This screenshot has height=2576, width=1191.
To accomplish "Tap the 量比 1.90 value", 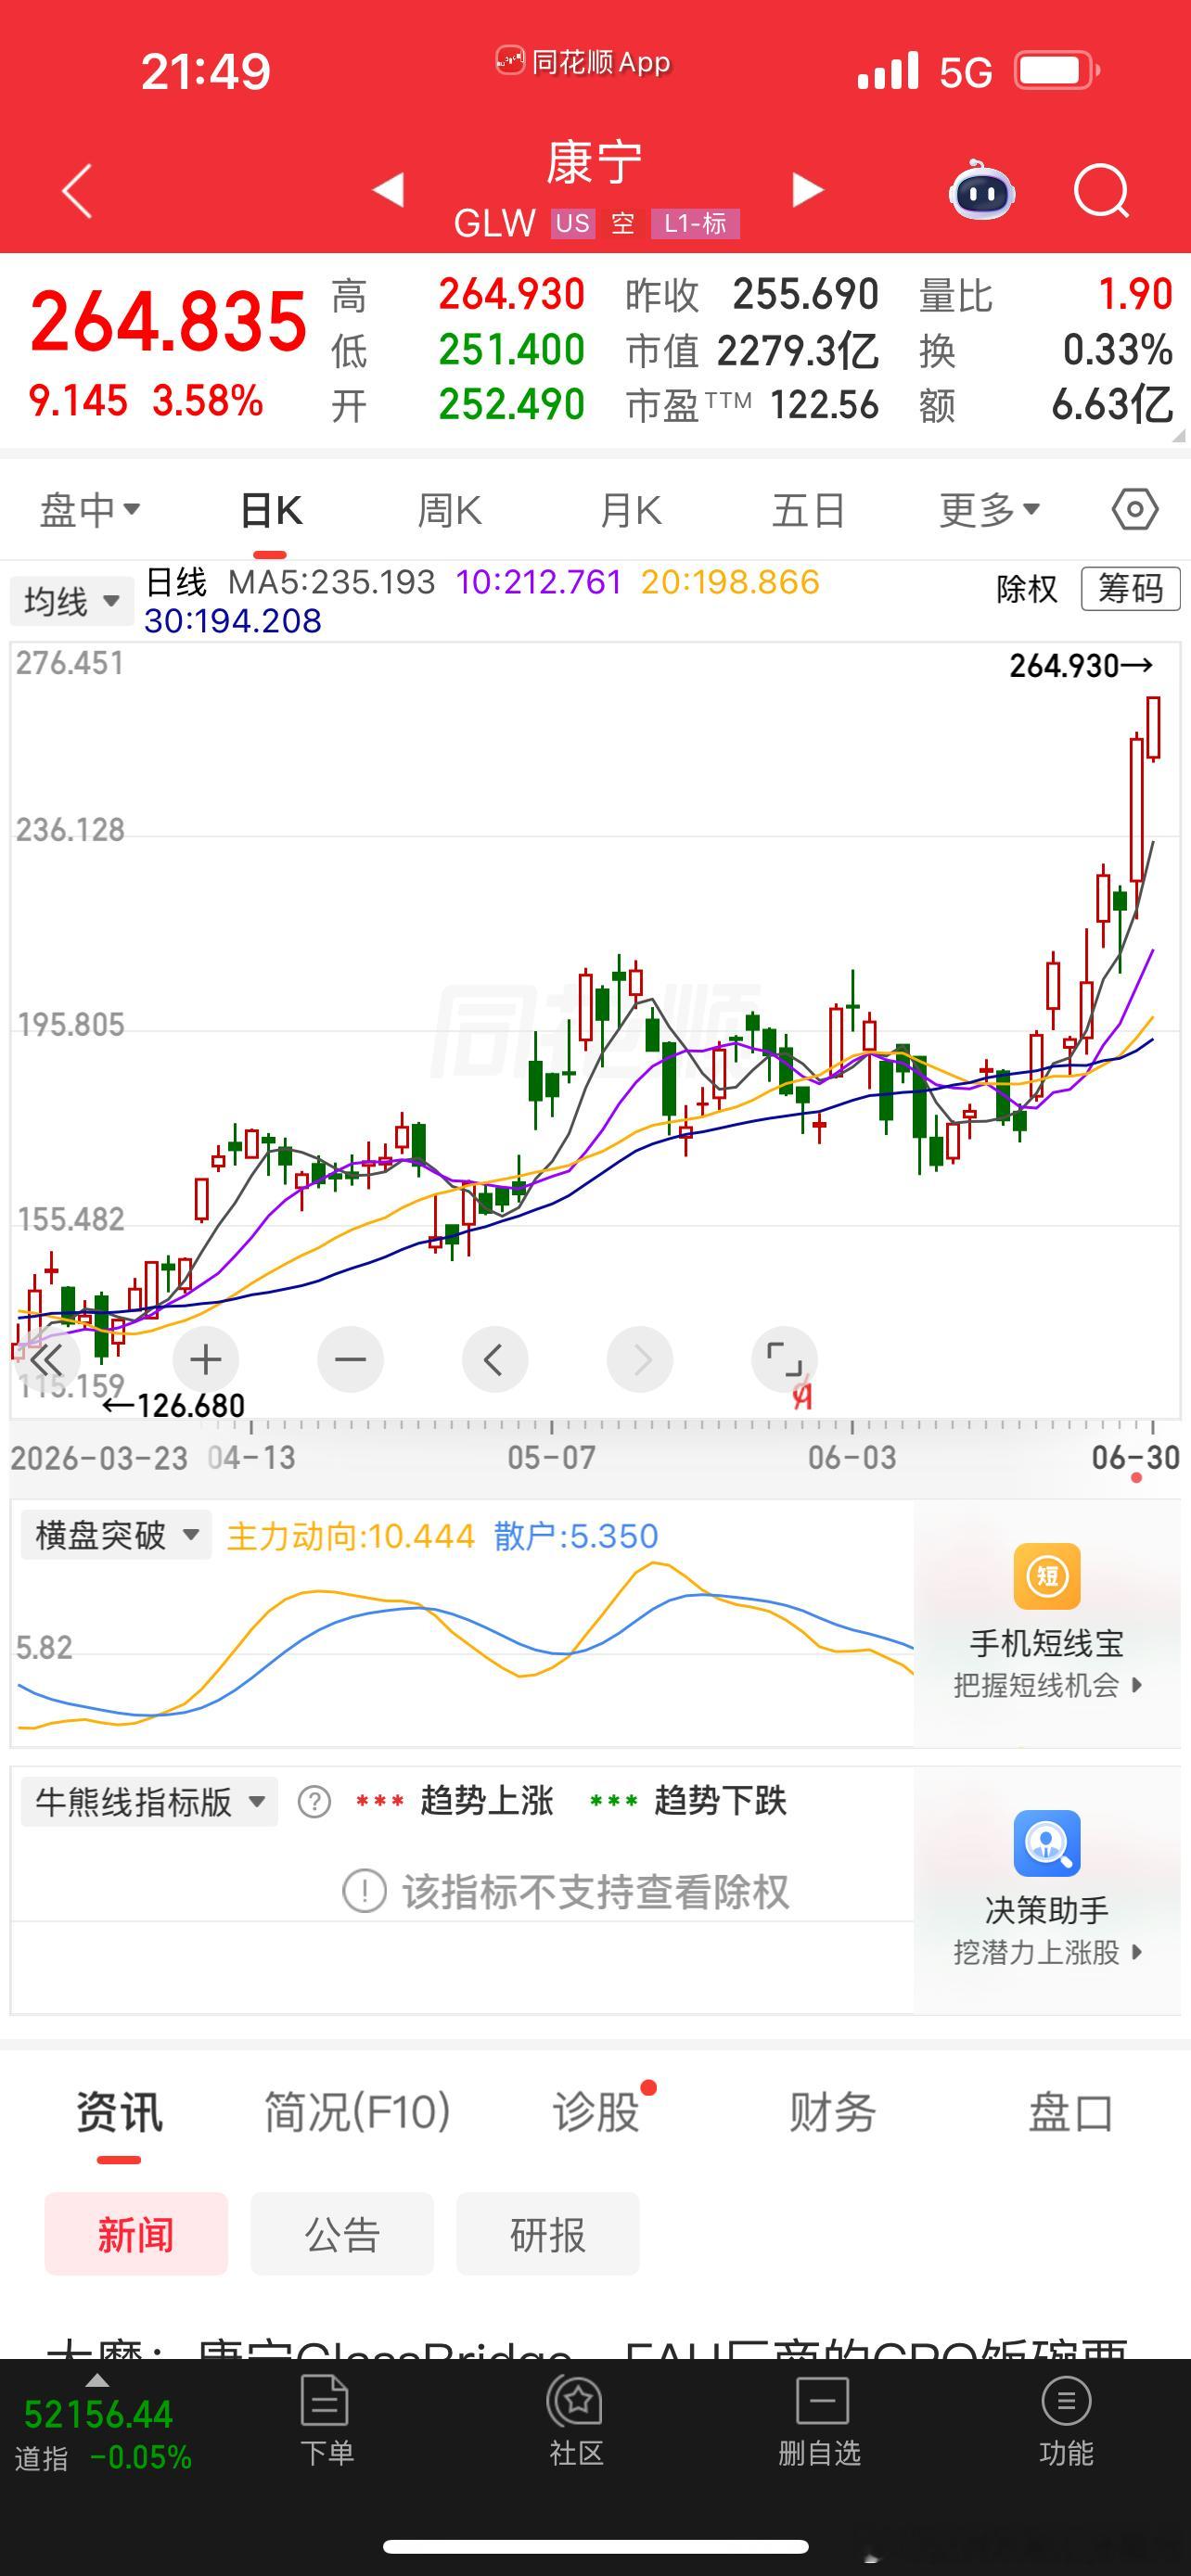I will coord(1045,295).
